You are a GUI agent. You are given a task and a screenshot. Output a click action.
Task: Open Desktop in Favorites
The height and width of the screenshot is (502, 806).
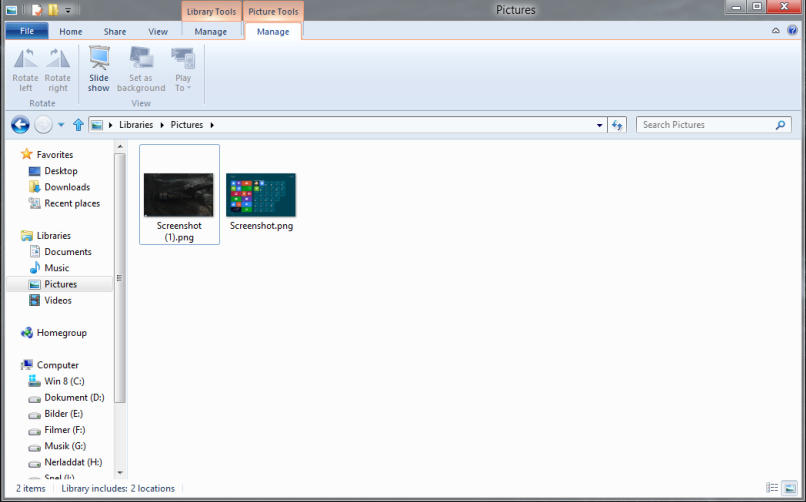(x=61, y=171)
